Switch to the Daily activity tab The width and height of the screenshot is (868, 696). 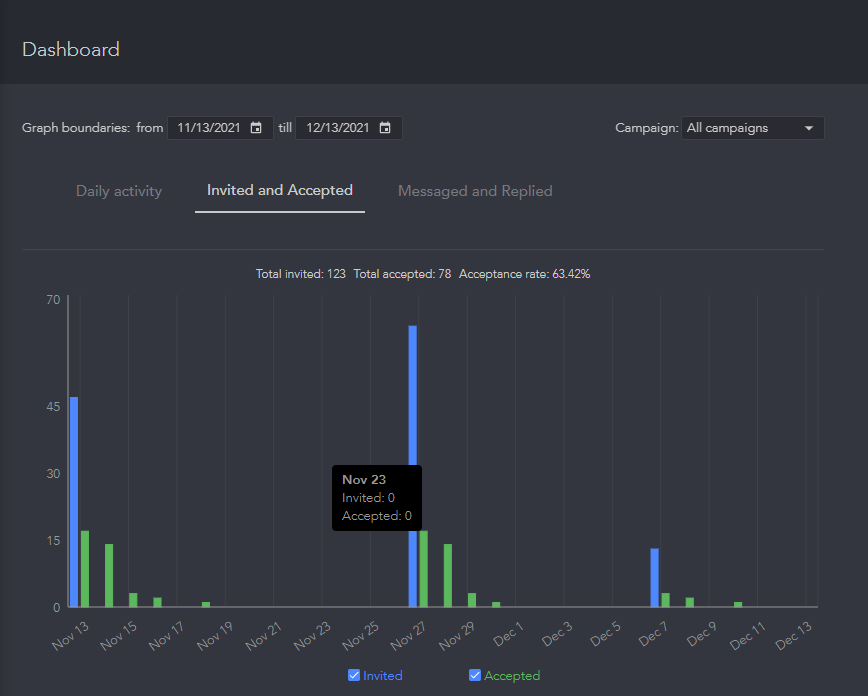click(x=118, y=190)
